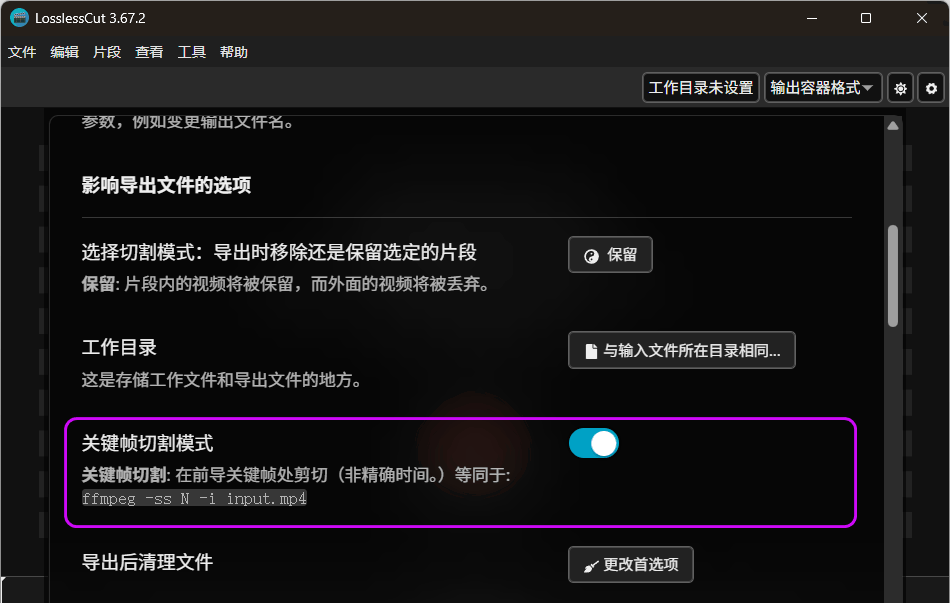Open the 查看 menu

click(x=149, y=52)
